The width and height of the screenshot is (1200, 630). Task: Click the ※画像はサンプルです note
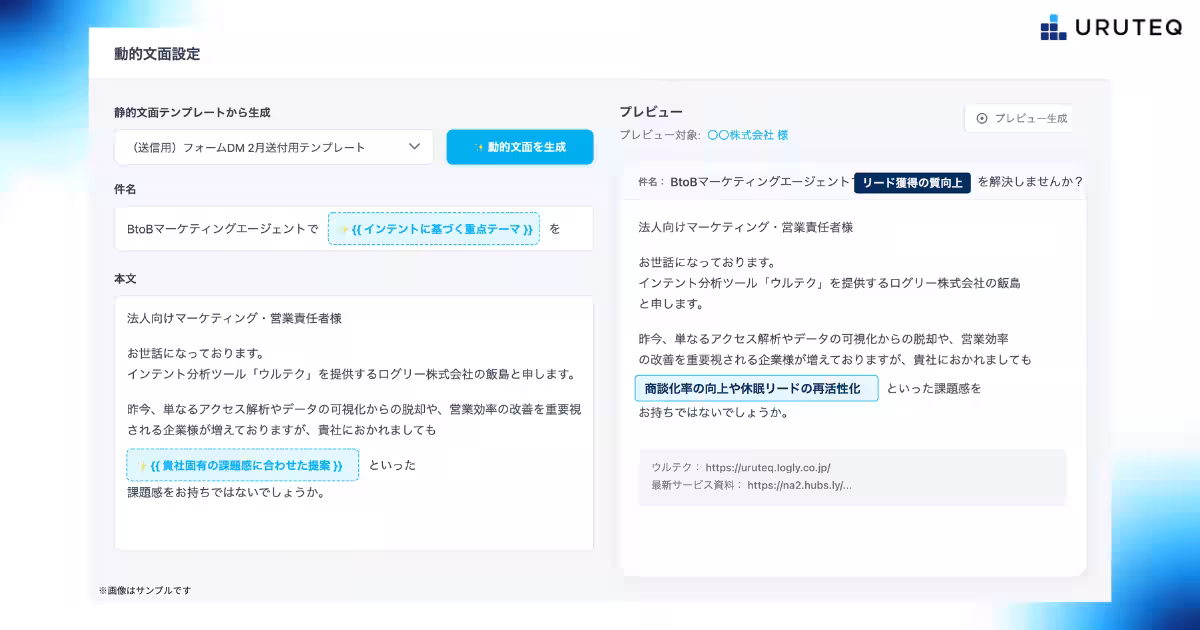point(144,591)
